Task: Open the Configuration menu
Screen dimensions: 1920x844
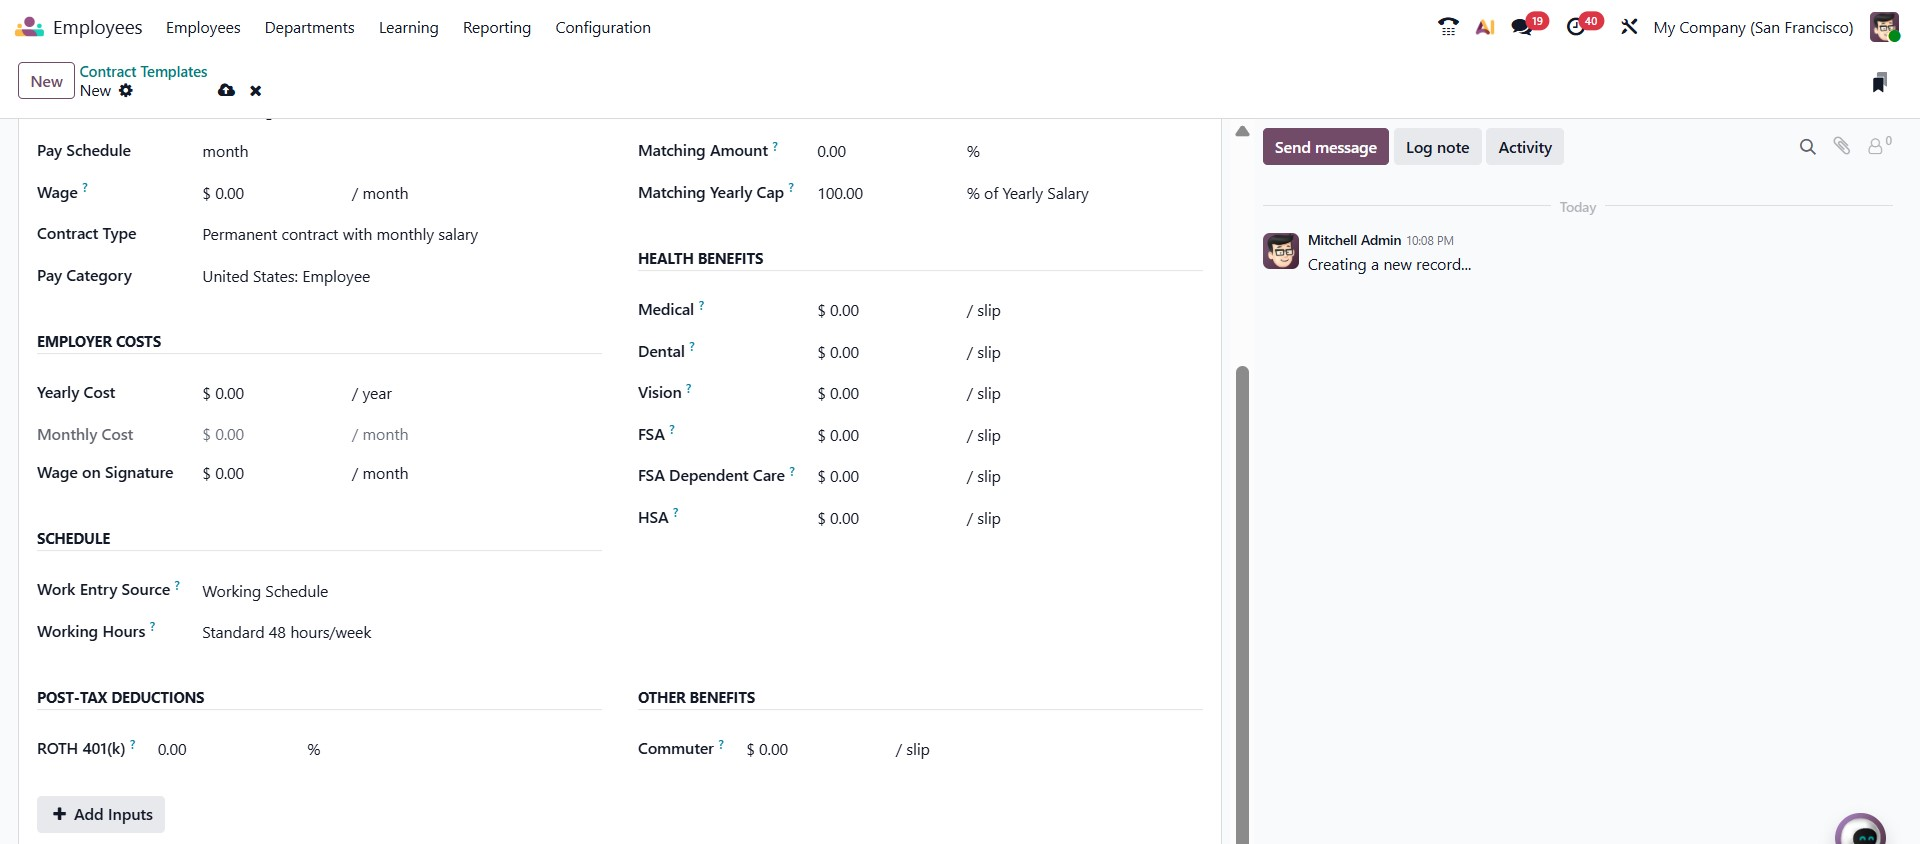Action: [x=603, y=28]
